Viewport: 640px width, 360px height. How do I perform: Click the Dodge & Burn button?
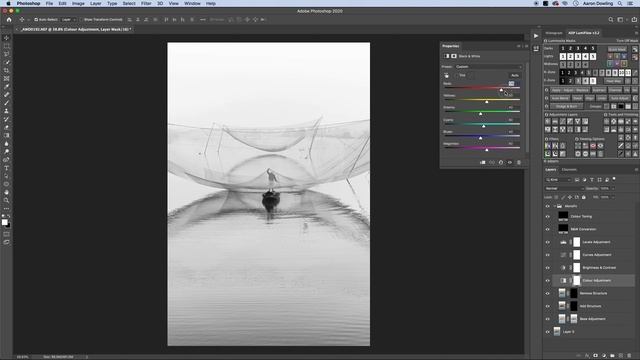(x=566, y=107)
